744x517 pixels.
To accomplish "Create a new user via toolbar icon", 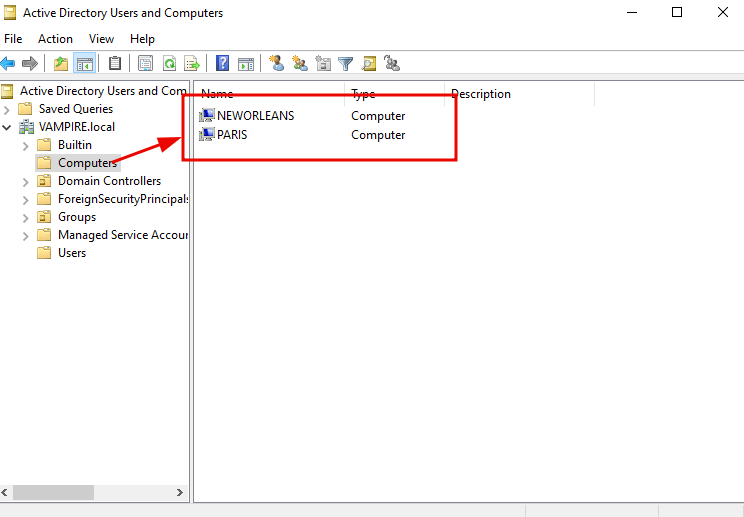I will click(277, 63).
